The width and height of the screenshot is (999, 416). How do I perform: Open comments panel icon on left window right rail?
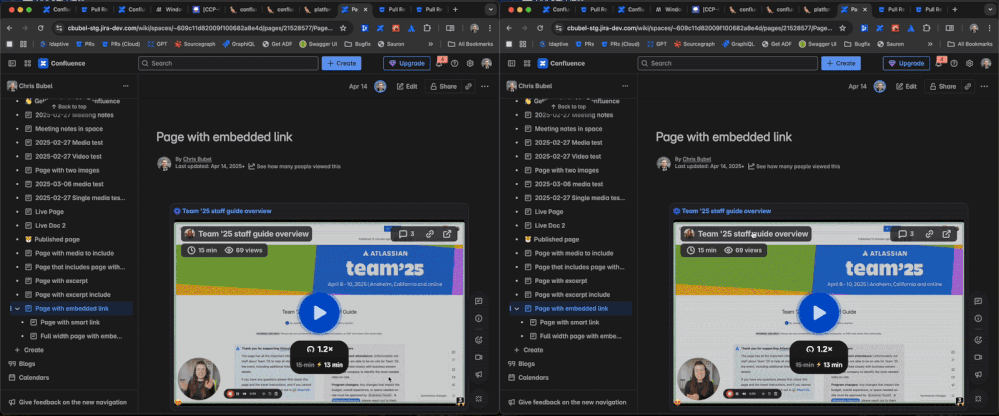[x=478, y=301]
